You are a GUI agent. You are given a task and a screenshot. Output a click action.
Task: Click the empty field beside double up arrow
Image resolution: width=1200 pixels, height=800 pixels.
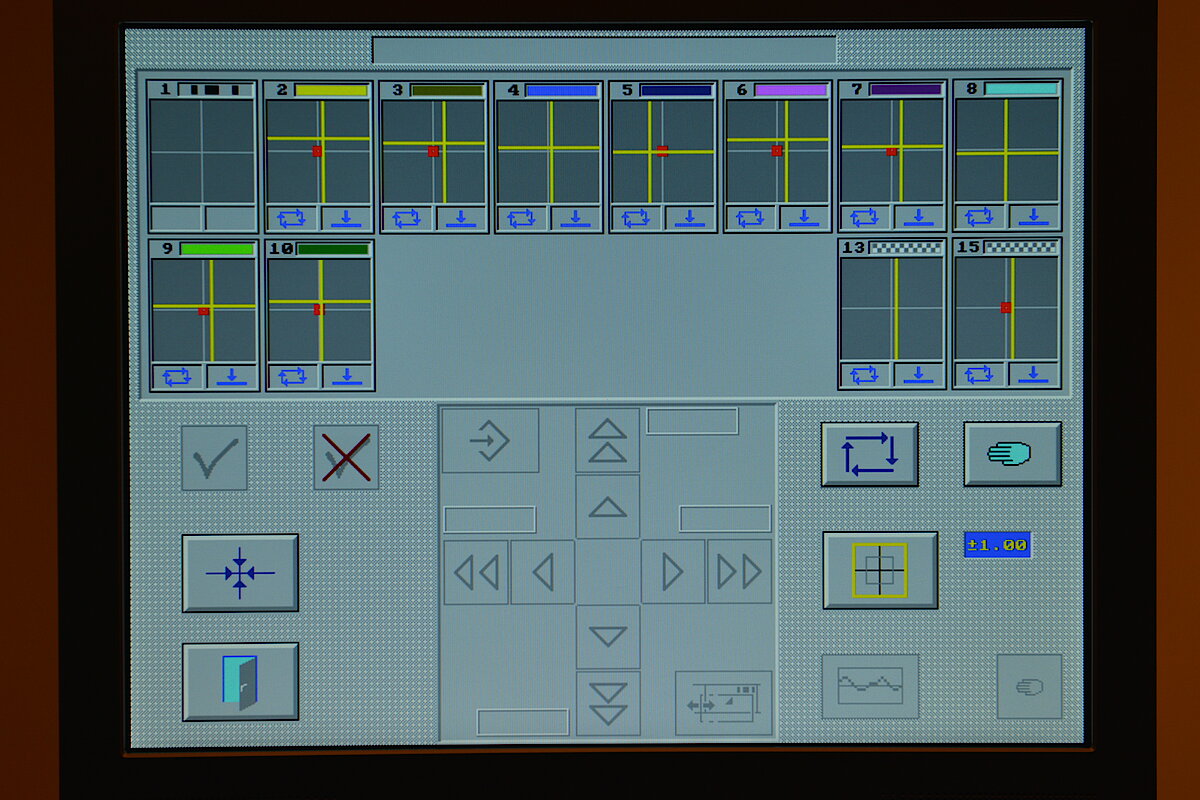[x=692, y=421]
